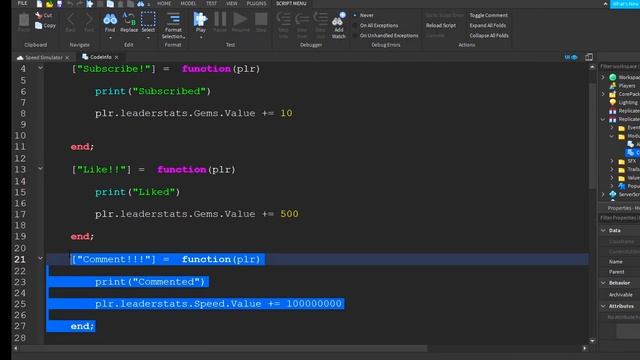
Task: Switch to the HOME ribbon tab
Action: click(164, 3)
